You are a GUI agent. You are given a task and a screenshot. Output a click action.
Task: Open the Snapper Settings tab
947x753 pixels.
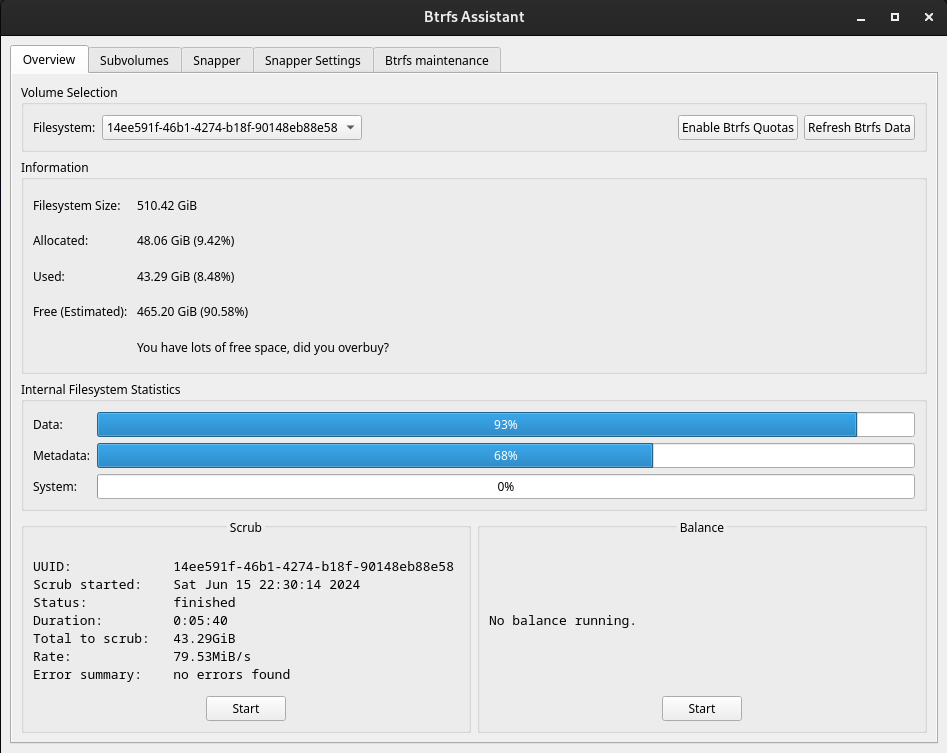point(313,60)
